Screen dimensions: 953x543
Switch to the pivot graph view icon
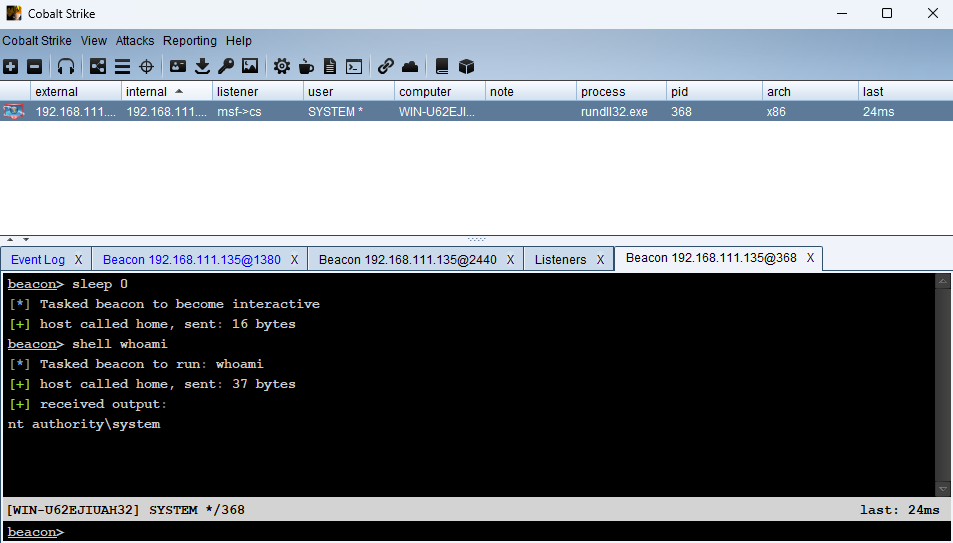coord(98,66)
